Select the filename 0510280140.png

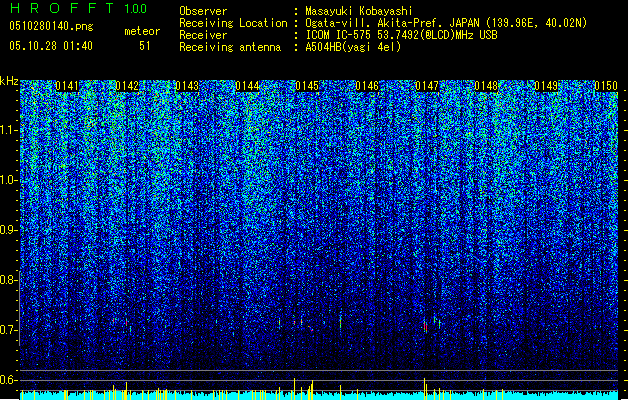51,26
